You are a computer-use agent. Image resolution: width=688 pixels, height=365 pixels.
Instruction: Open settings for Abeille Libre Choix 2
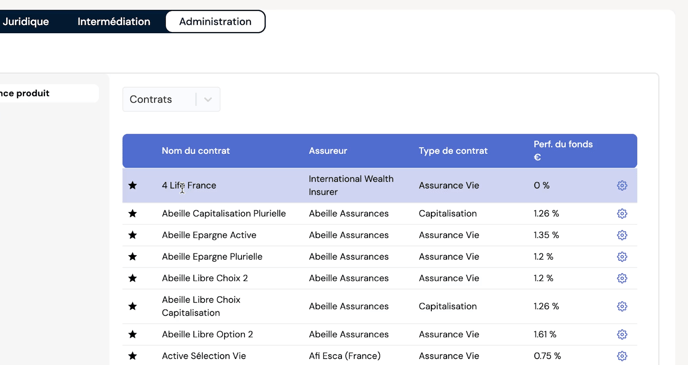(x=622, y=278)
